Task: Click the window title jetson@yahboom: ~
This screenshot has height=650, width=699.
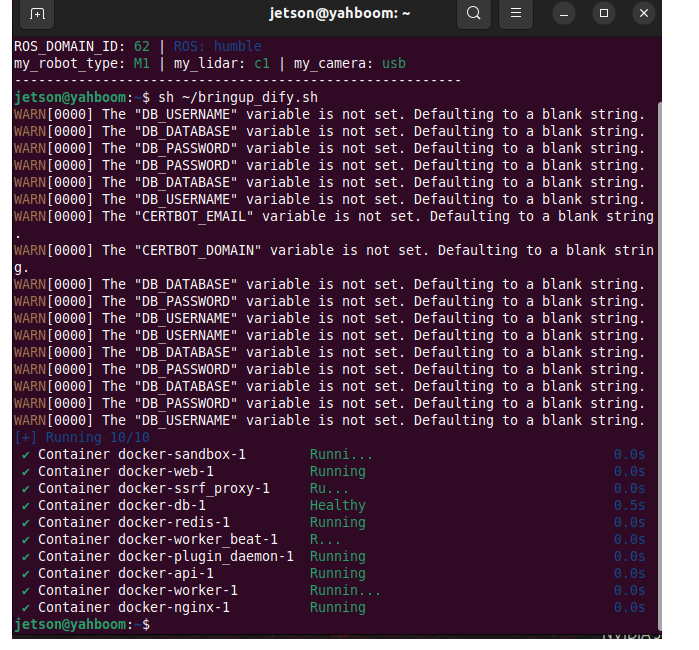Action: tap(339, 13)
